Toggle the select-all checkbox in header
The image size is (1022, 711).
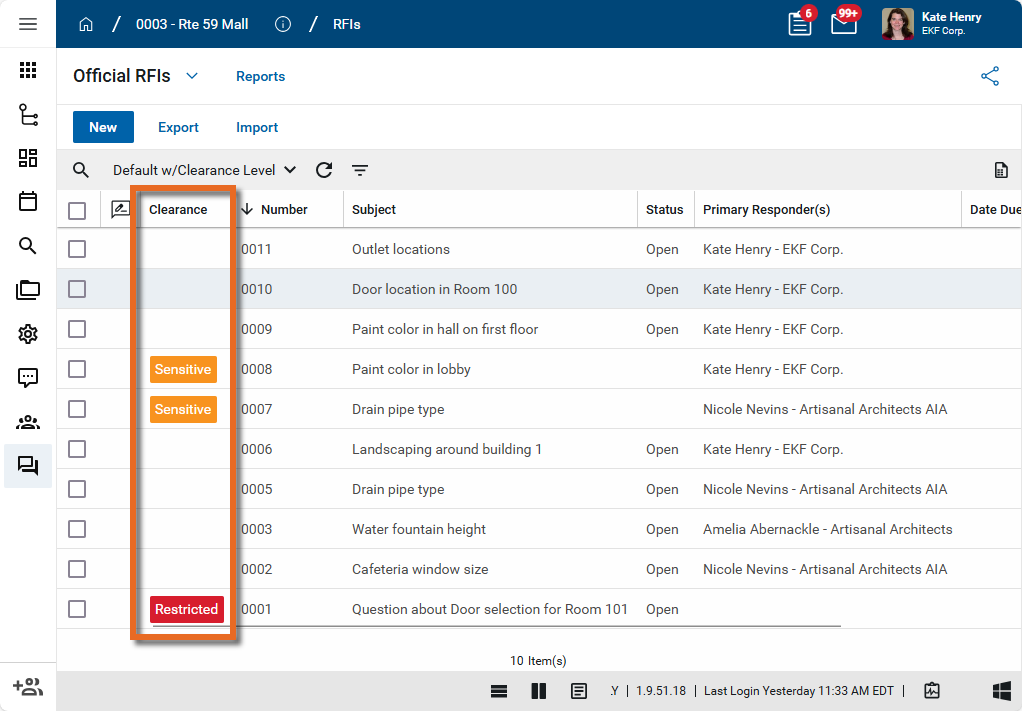click(x=77, y=210)
